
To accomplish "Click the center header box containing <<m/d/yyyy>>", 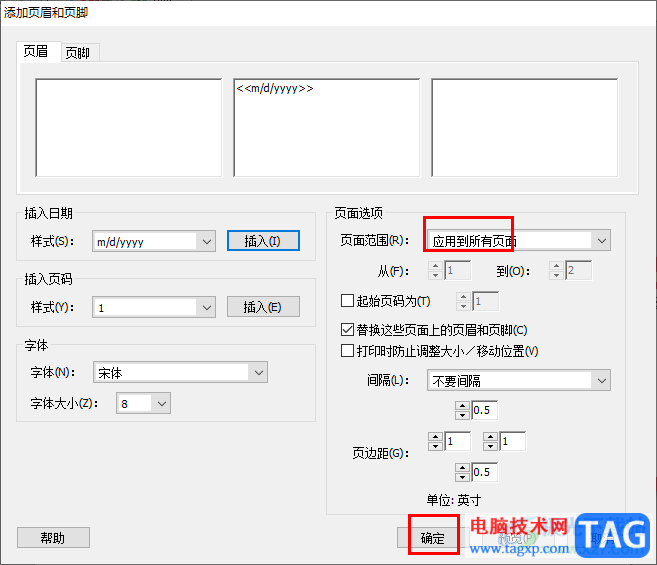I will 326,127.
